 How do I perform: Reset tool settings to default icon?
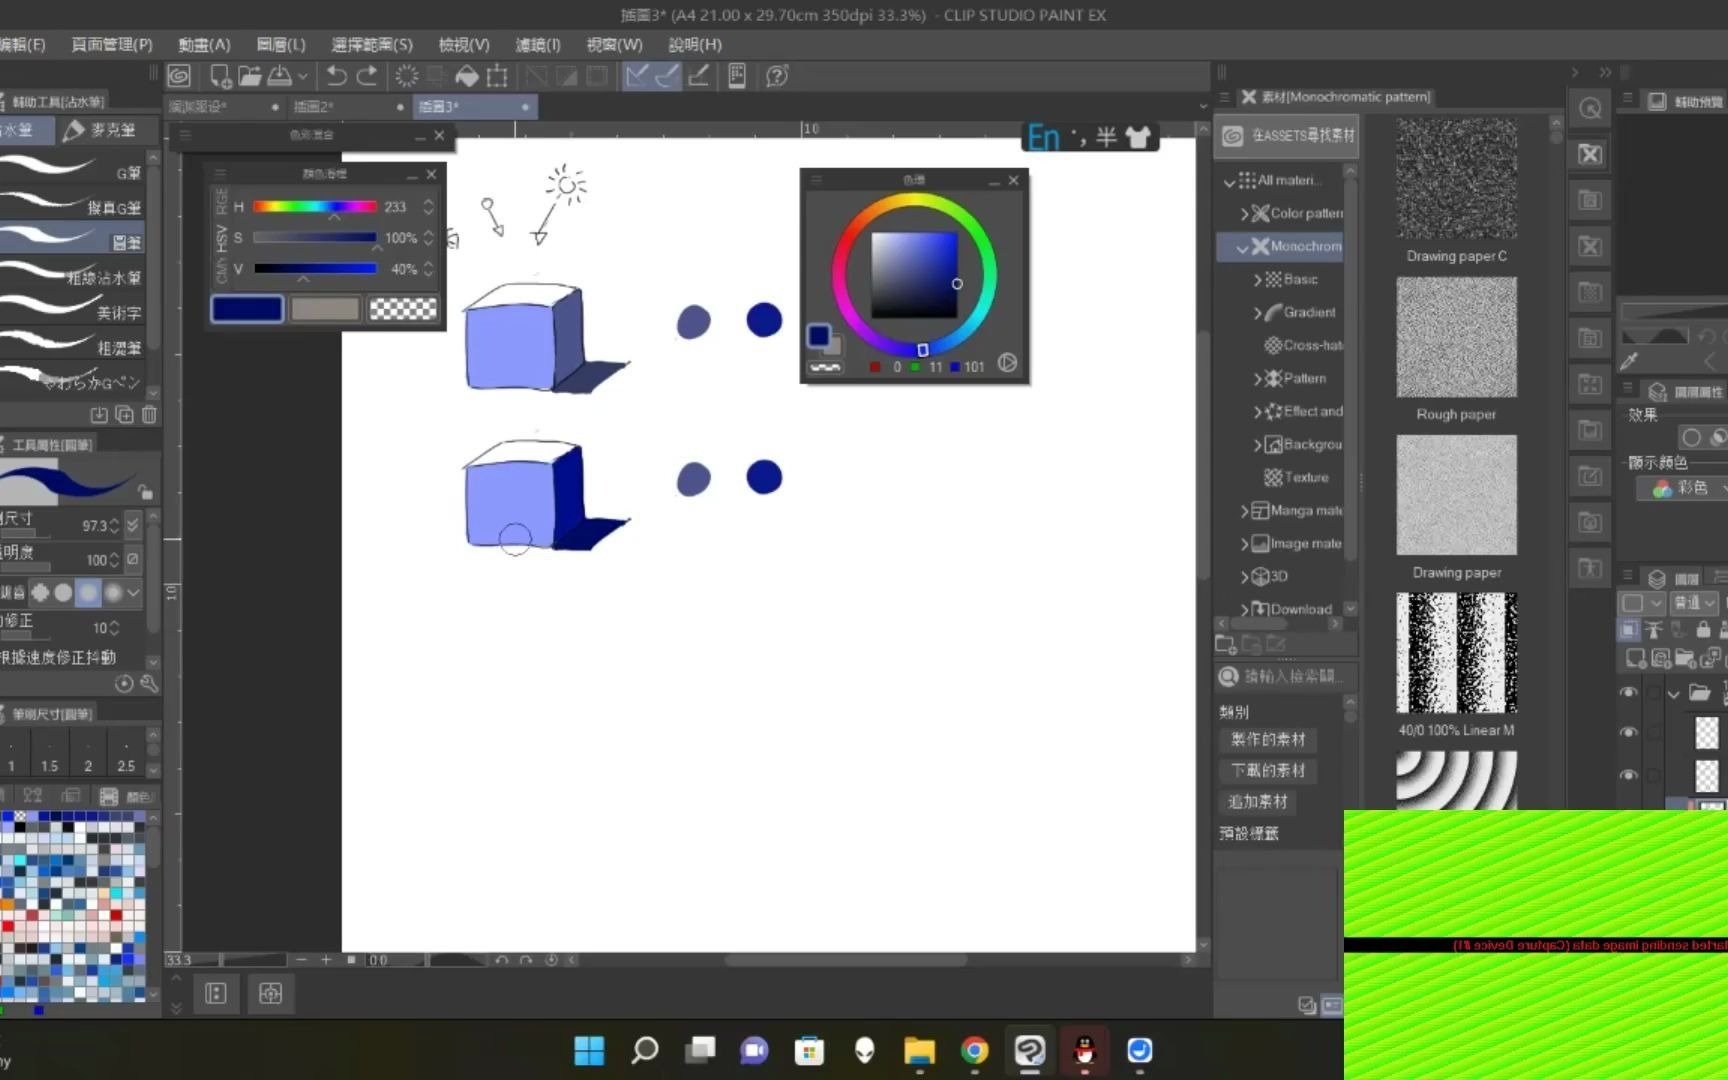point(124,684)
